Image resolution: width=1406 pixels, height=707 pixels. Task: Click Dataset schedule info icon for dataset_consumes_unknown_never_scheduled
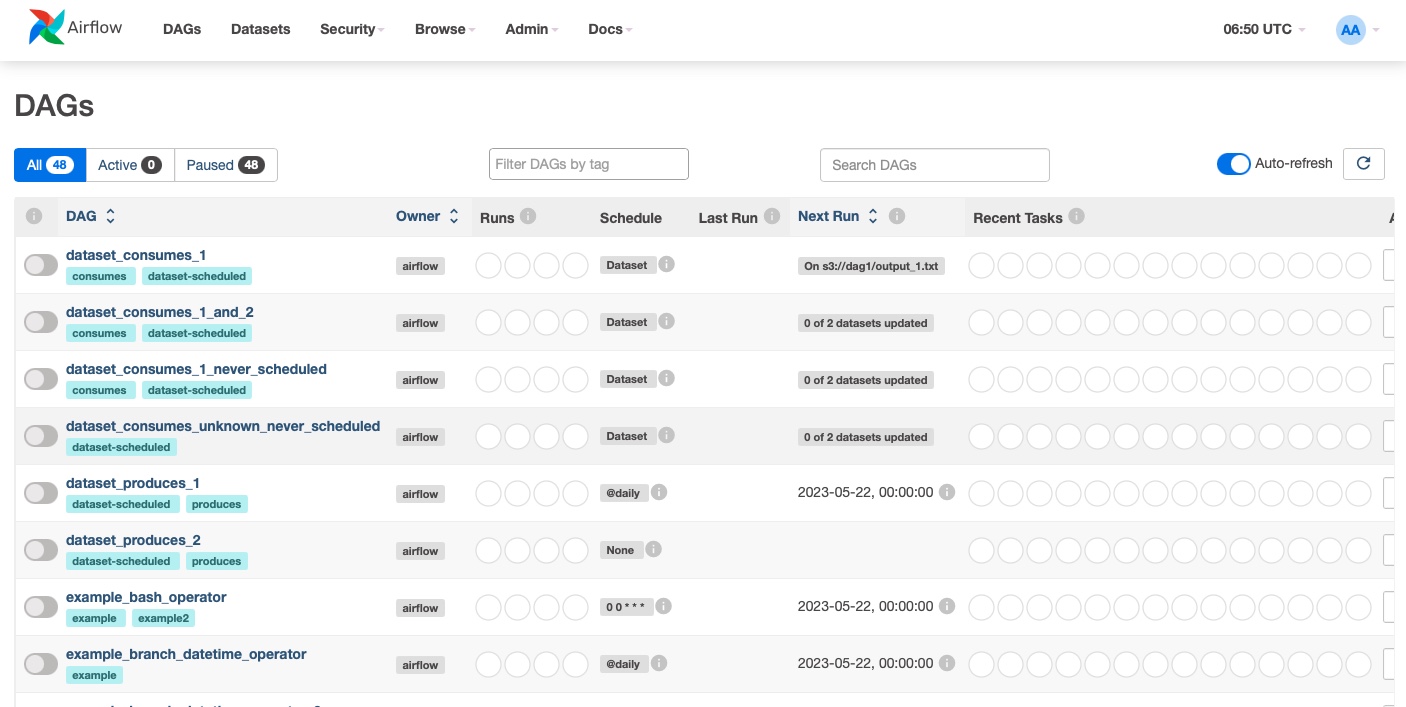pos(667,435)
